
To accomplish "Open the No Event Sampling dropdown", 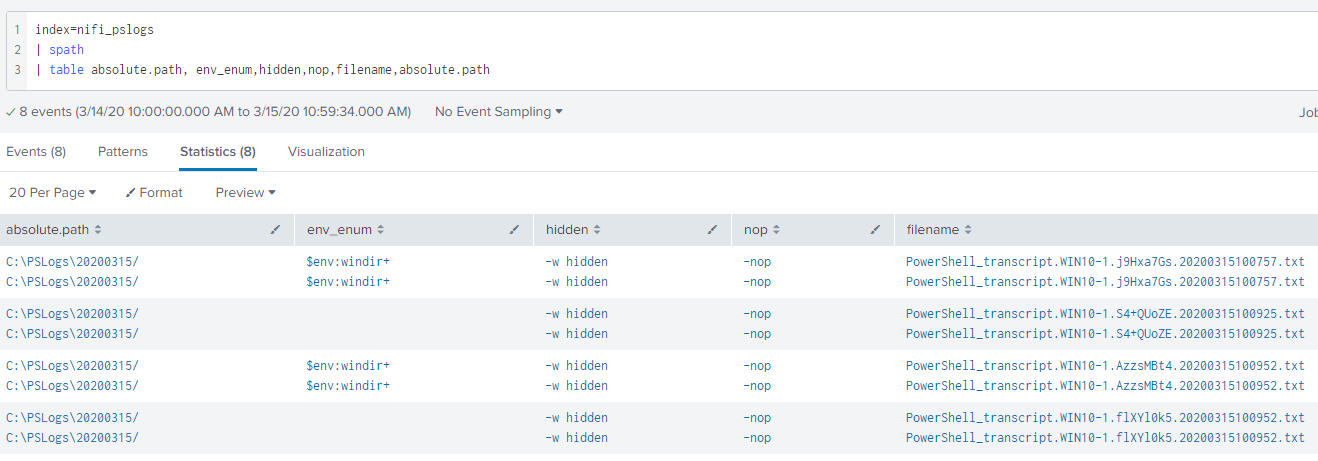I will click(498, 112).
